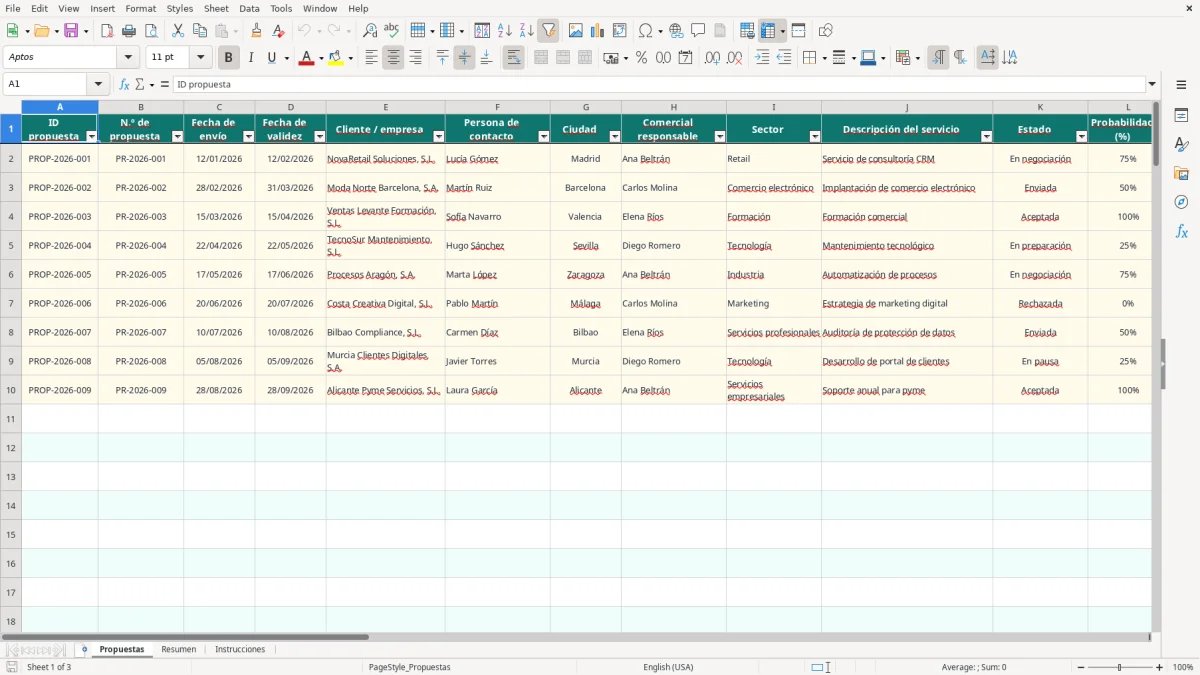Click the Insert Chart icon

coord(598,31)
